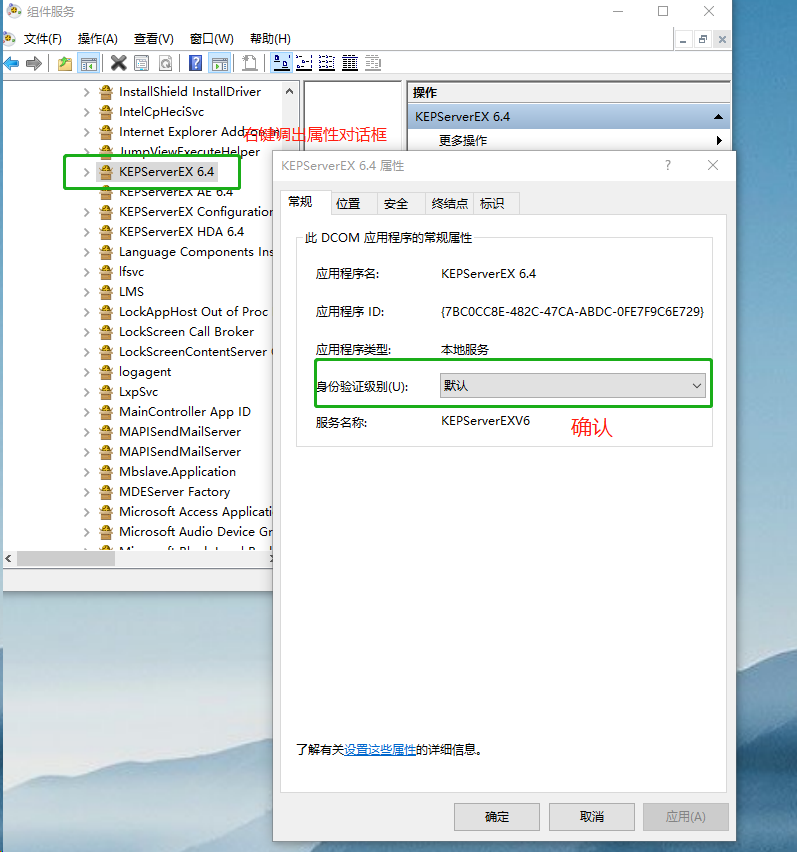
Task: Expand the 更多操作 submenu arrow
Action: (719, 140)
